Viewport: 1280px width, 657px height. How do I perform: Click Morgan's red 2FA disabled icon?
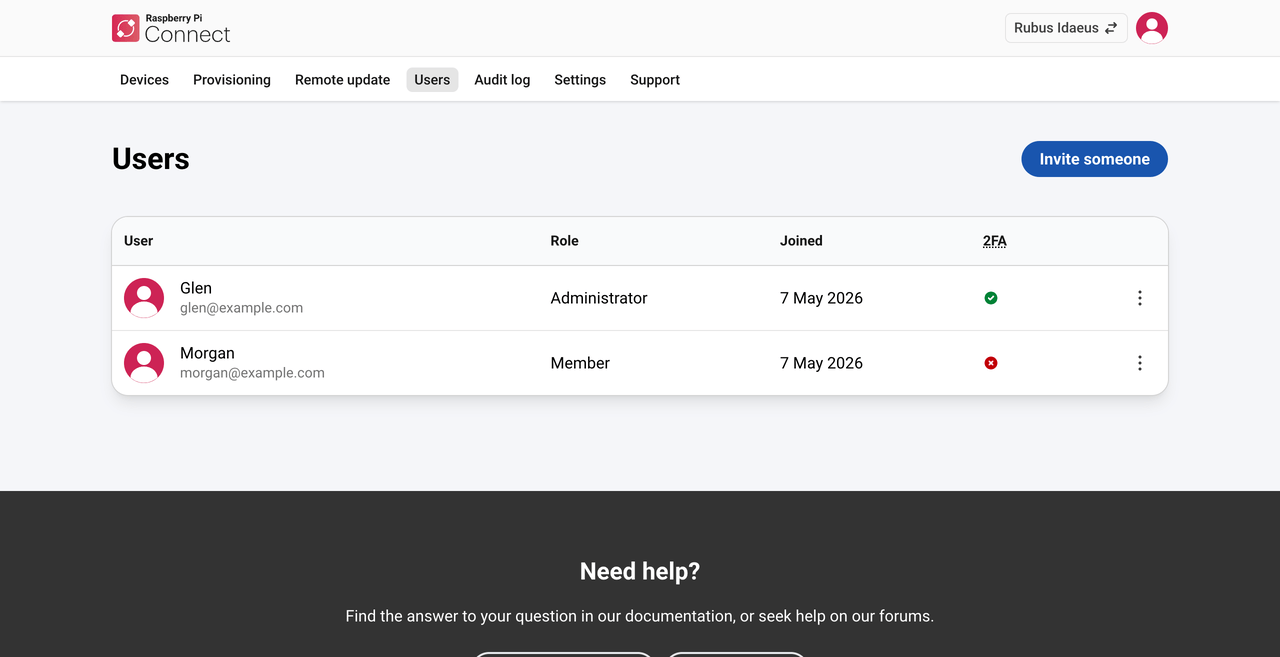click(991, 363)
